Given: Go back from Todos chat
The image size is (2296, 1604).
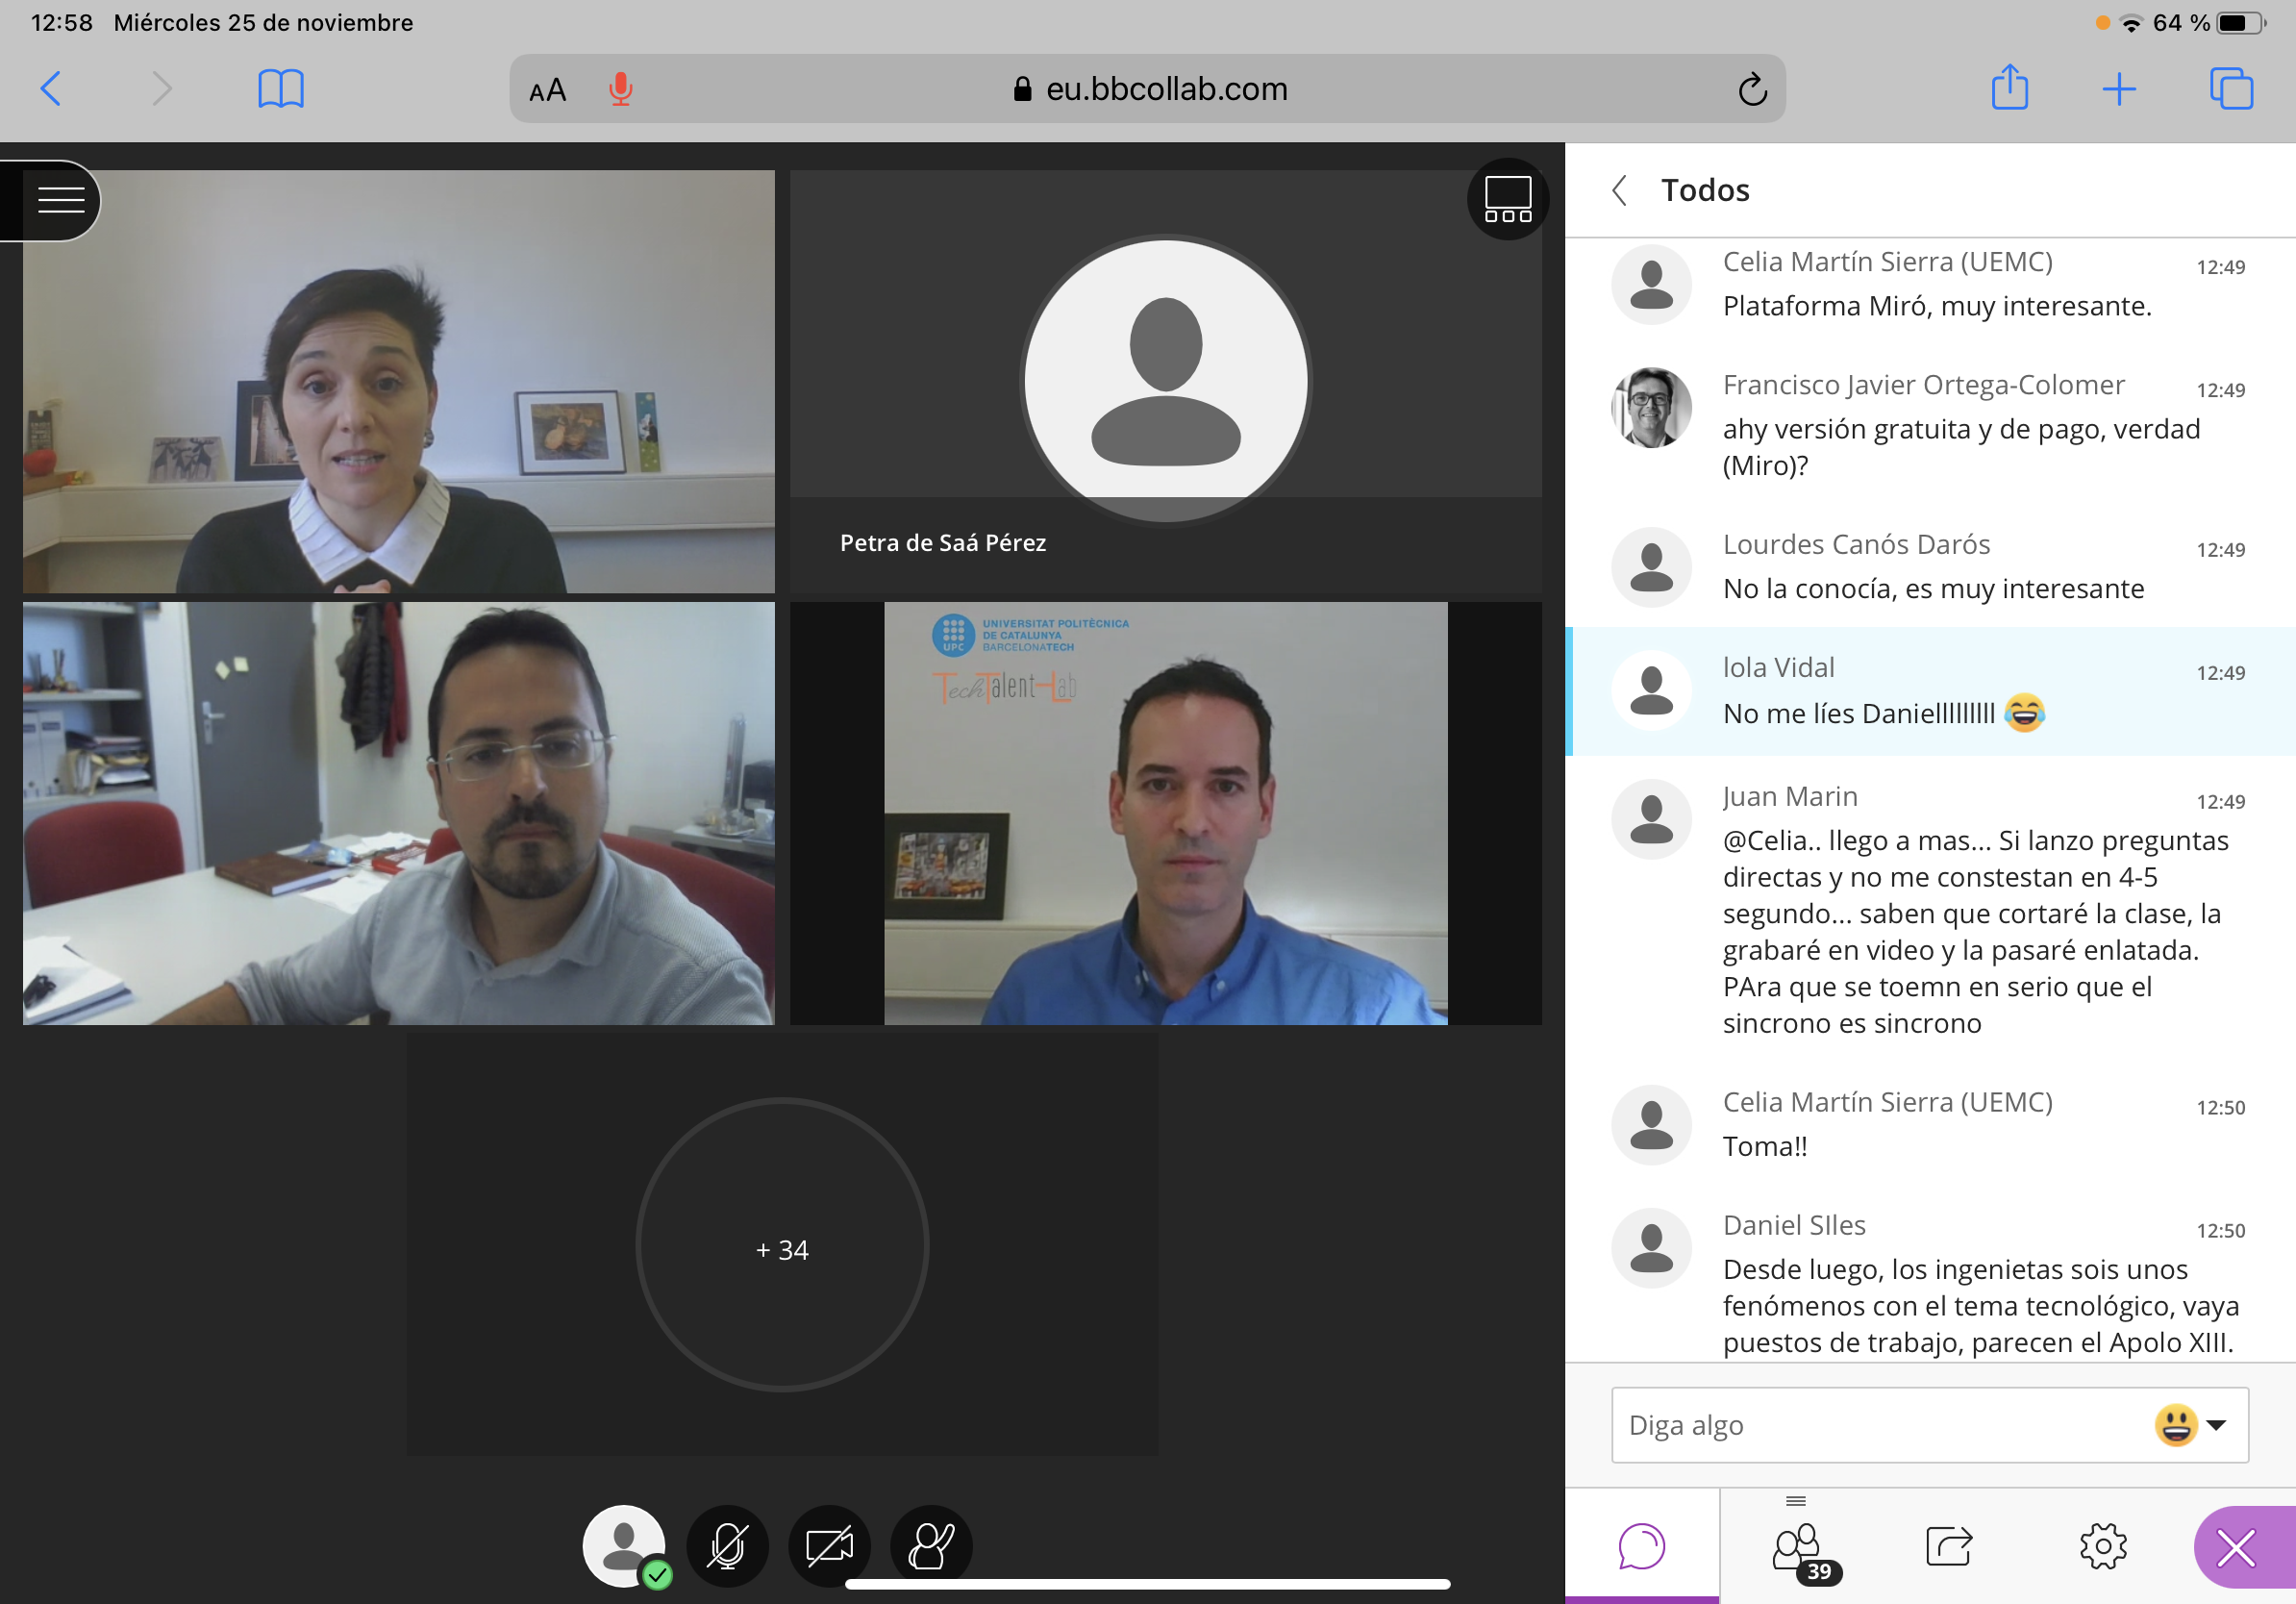Looking at the screenshot, I should point(1620,190).
